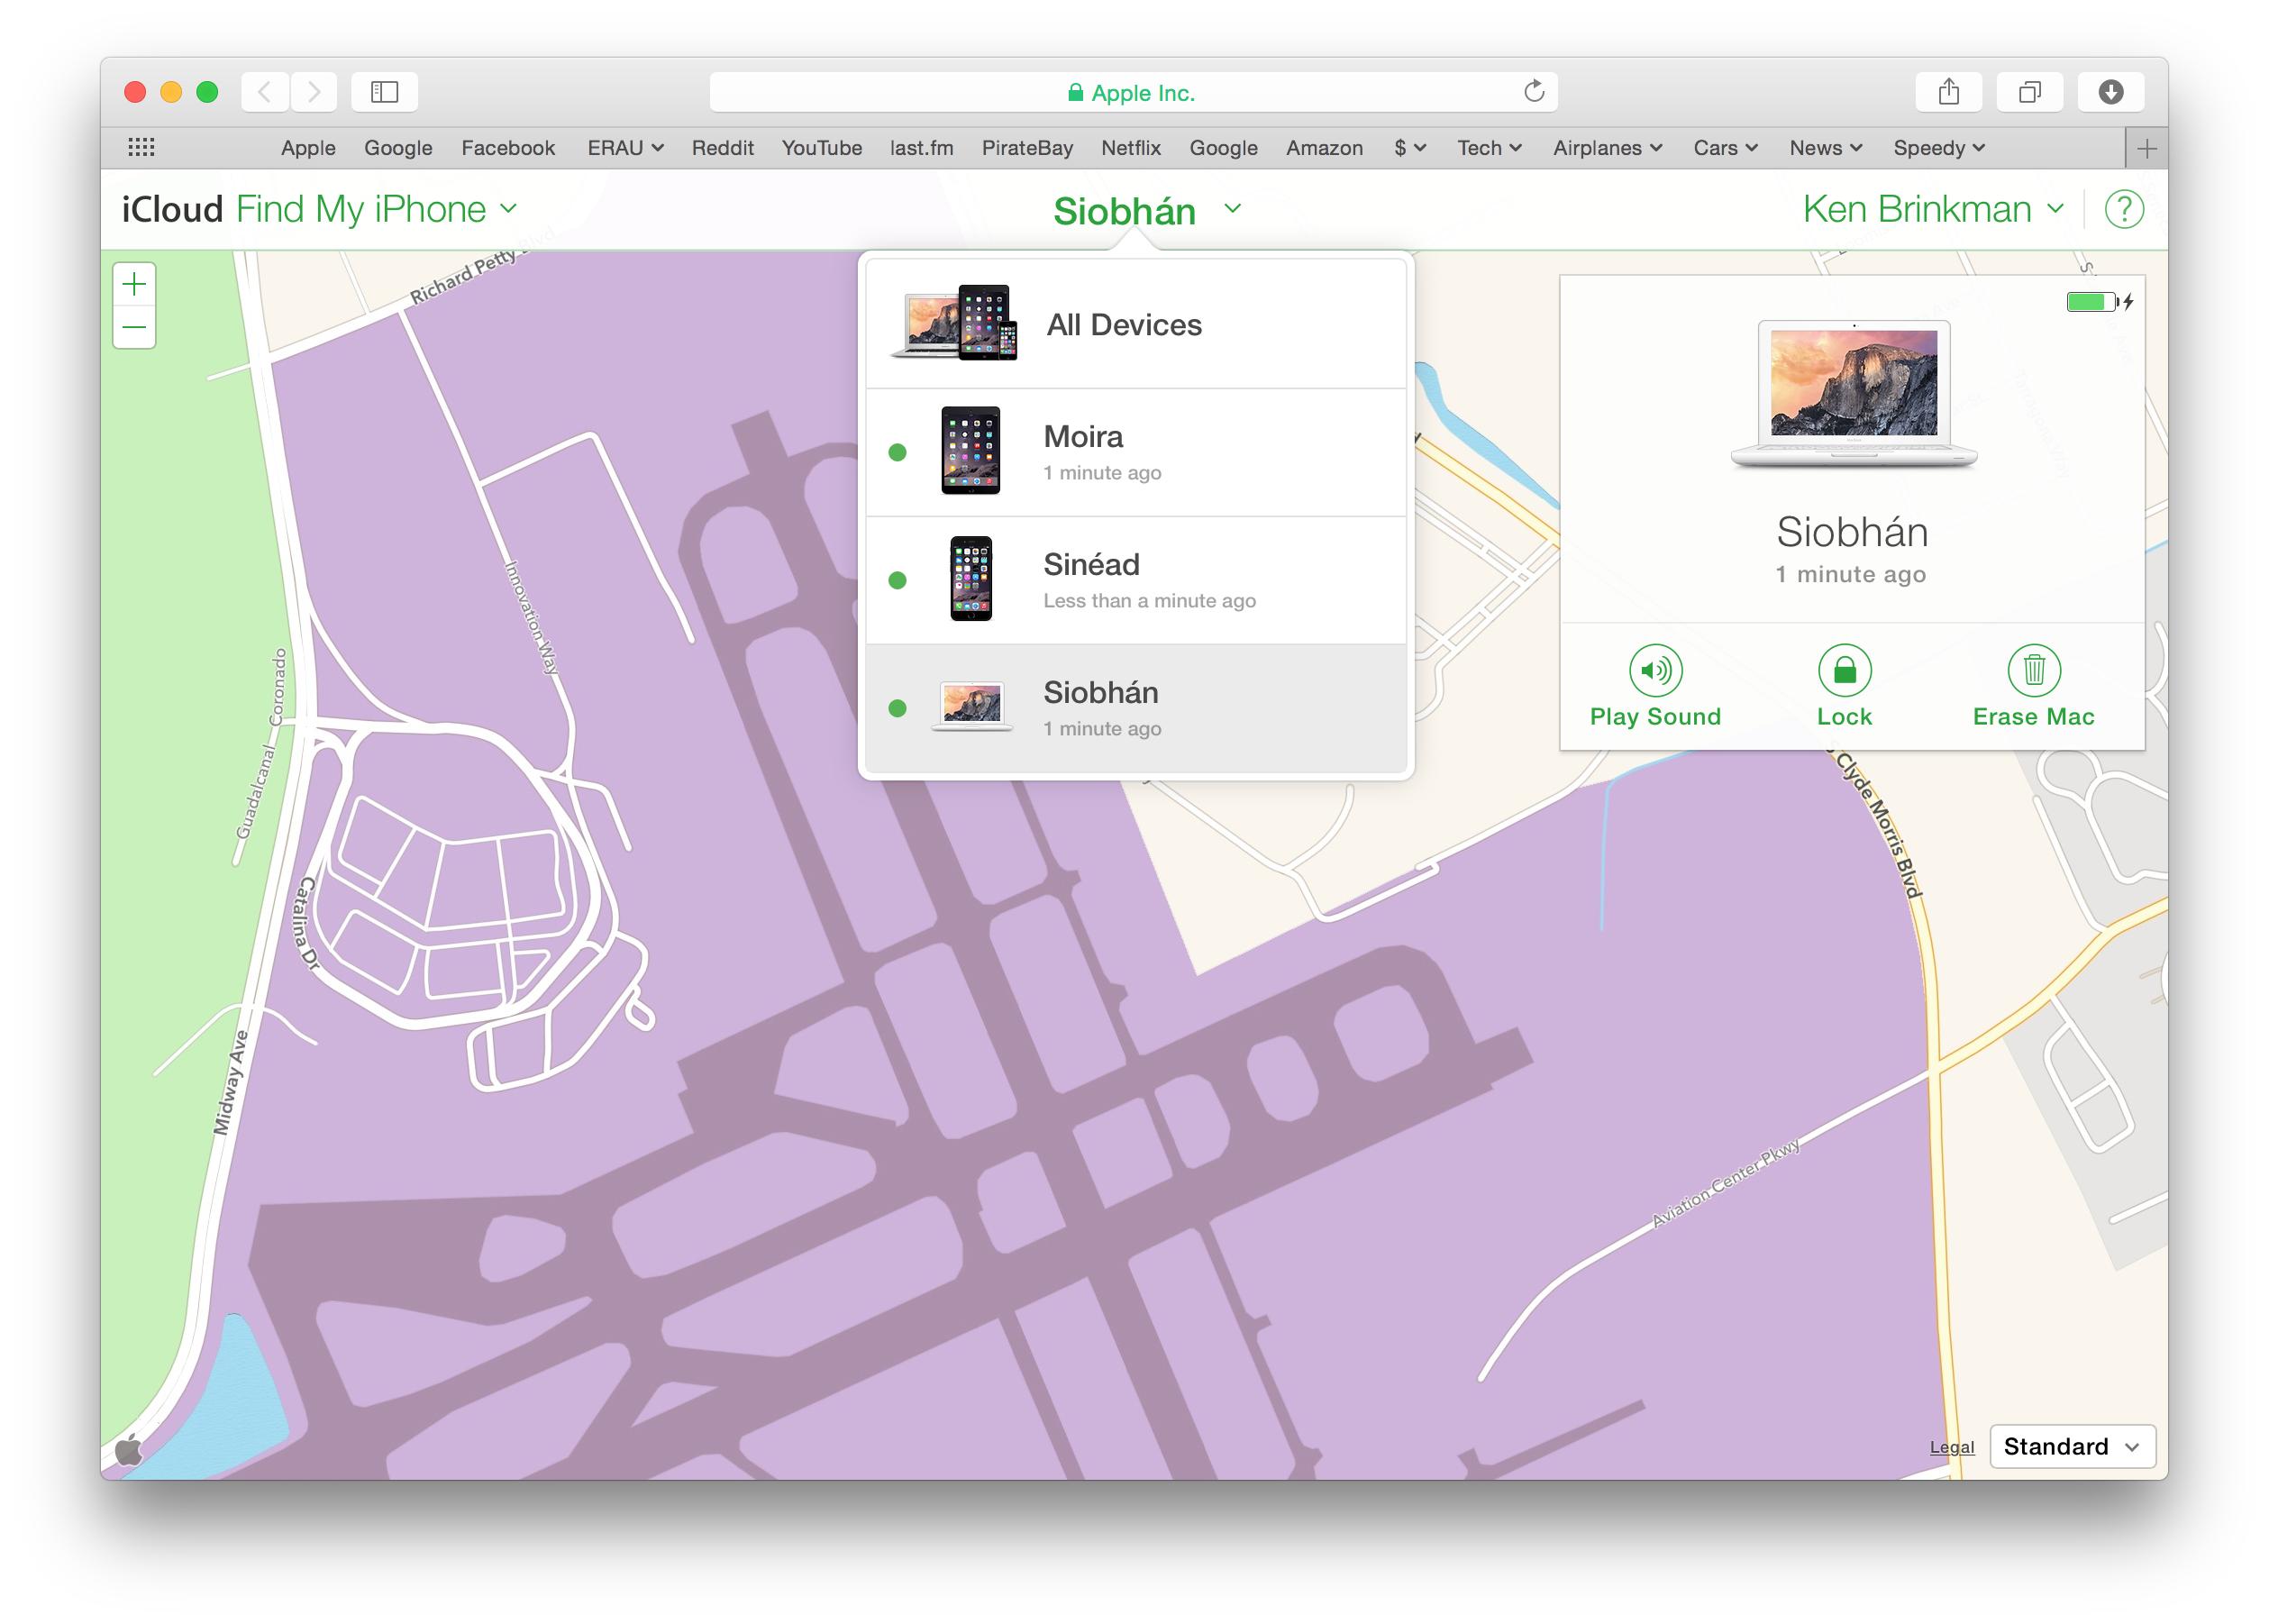Open the help question mark icon
2269x1624 pixels.
[2123, 210]
